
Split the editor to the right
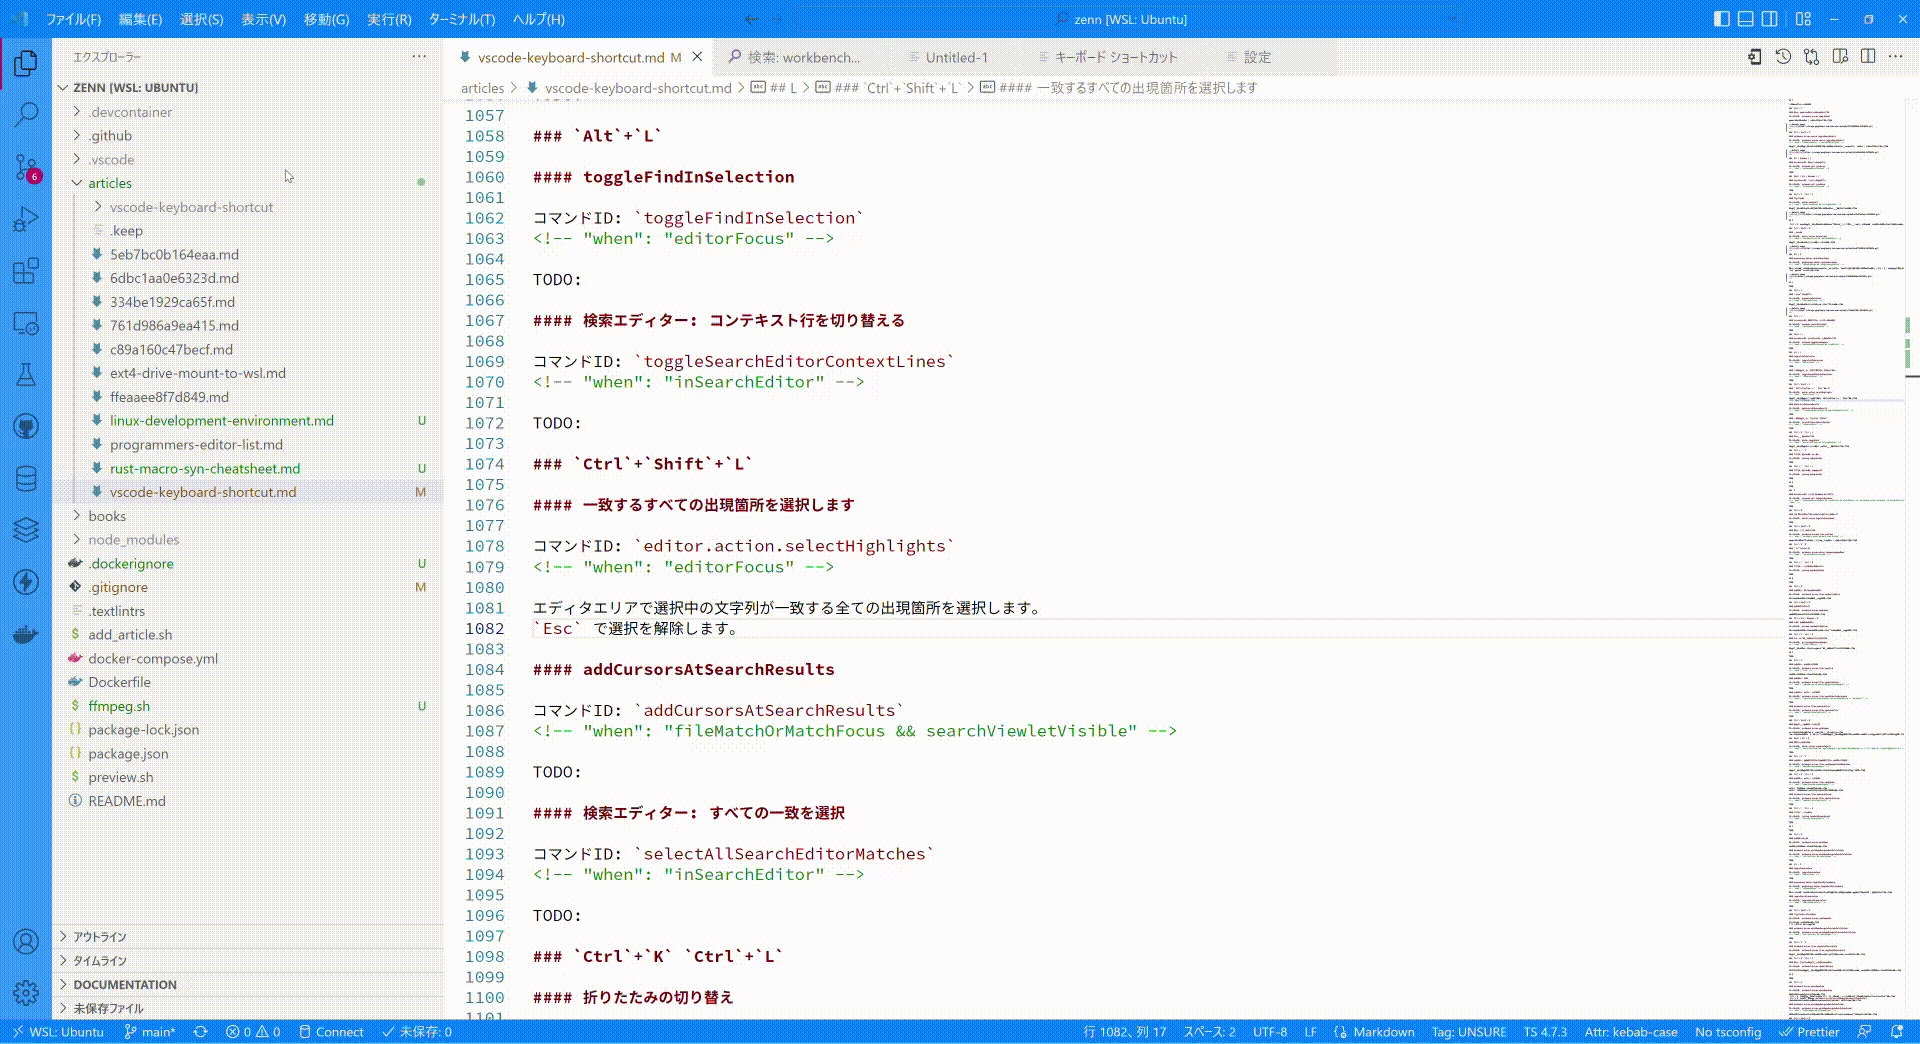pyautogui.click(x=1868, y=57)
